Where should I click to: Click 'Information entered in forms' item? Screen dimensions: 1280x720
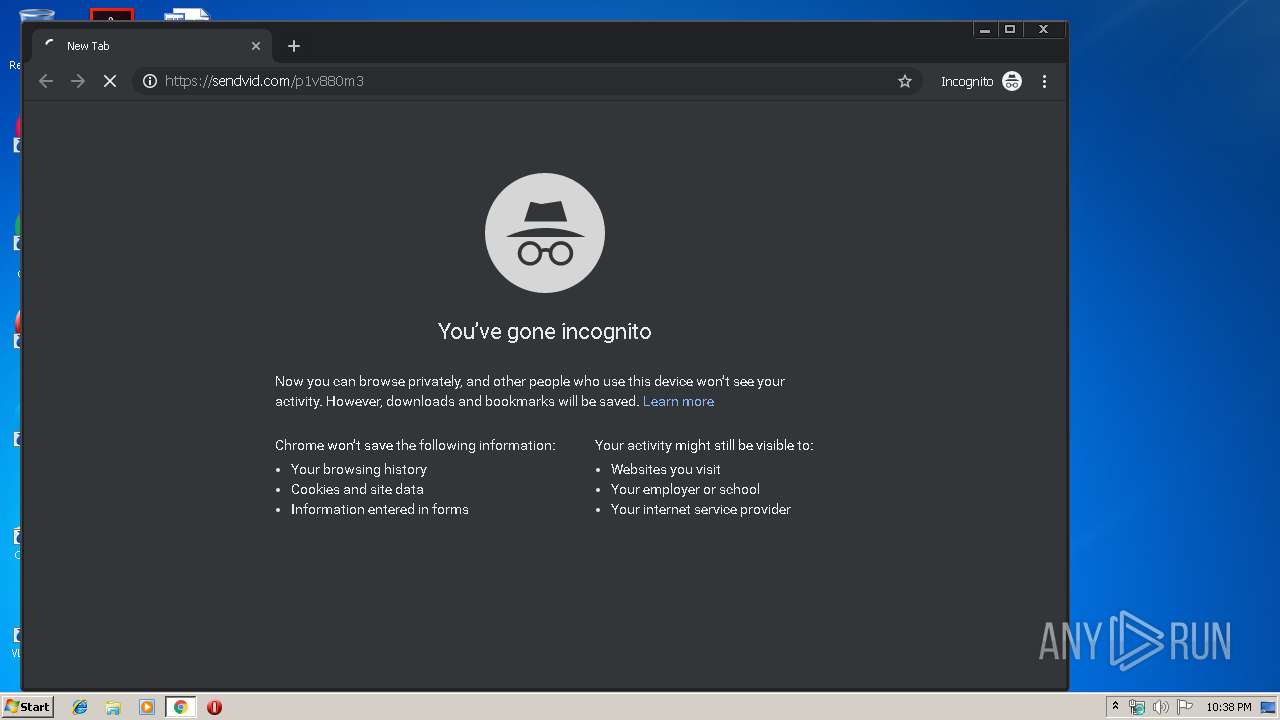[x=380, y=509]
